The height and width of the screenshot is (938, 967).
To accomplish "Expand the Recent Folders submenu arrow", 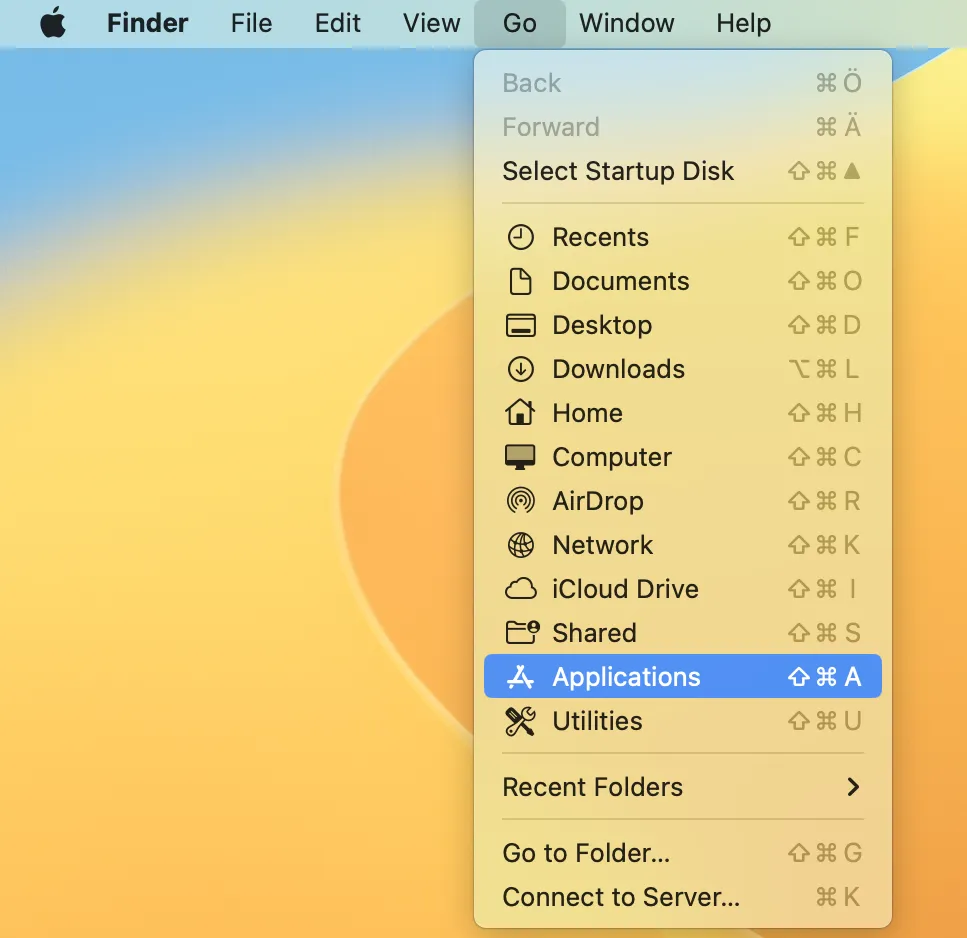I will click(x=853, y=787).
